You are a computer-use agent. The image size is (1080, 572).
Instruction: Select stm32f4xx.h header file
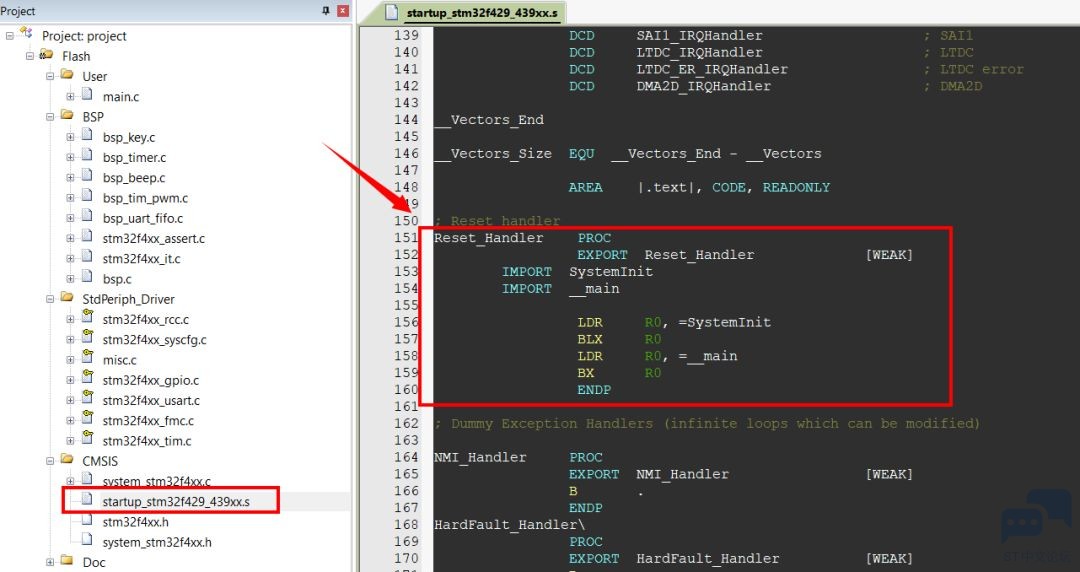tap(136, 522)
